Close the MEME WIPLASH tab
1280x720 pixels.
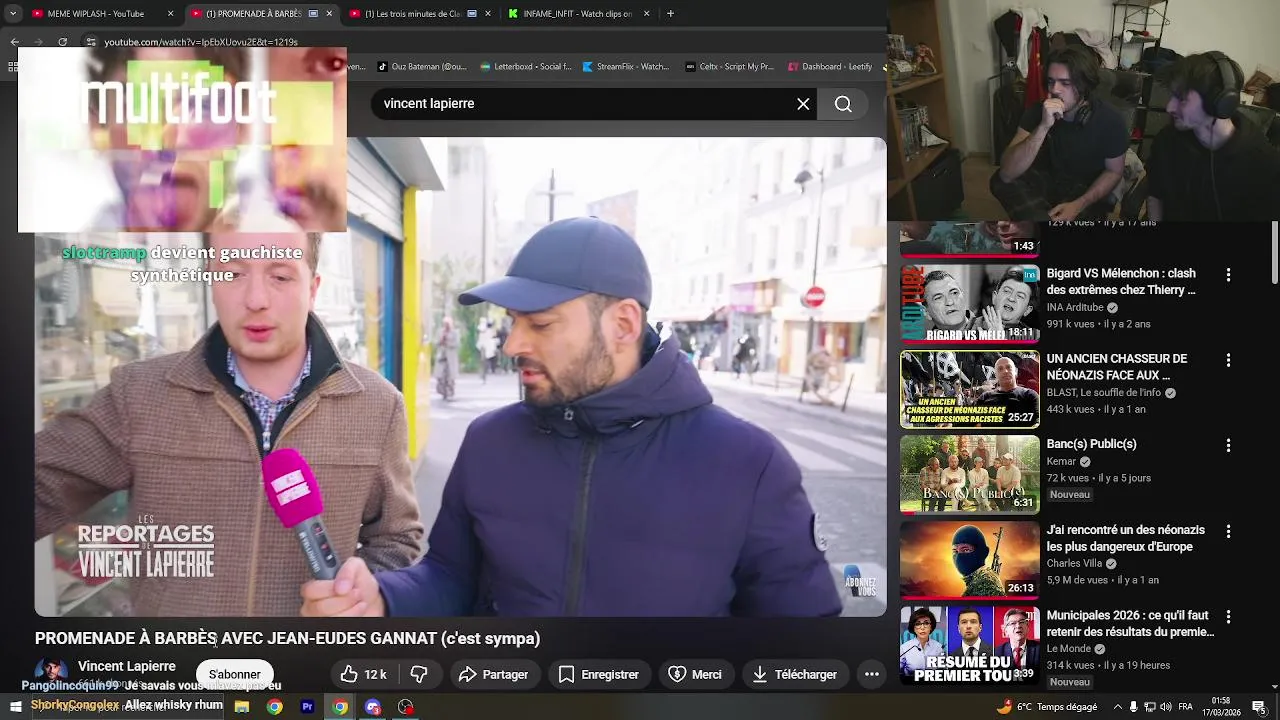coord(170,14)
